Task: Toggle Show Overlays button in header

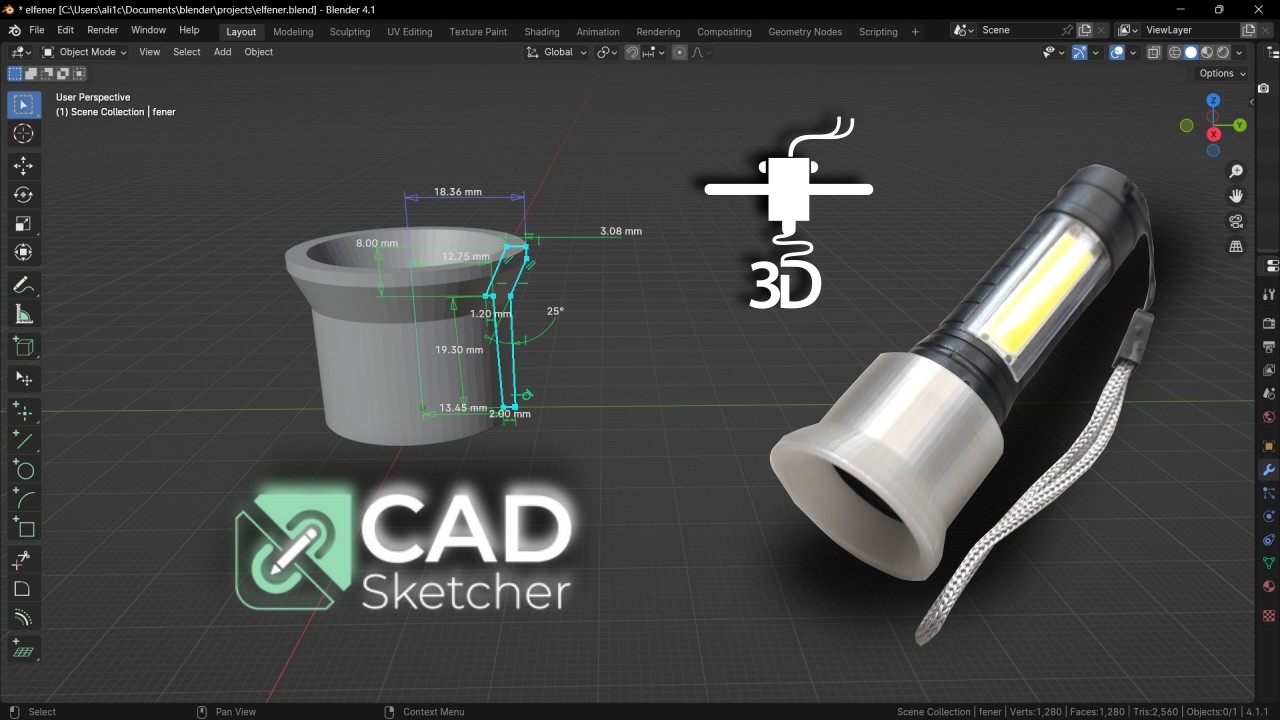Action: click(x=1117, y=52)
